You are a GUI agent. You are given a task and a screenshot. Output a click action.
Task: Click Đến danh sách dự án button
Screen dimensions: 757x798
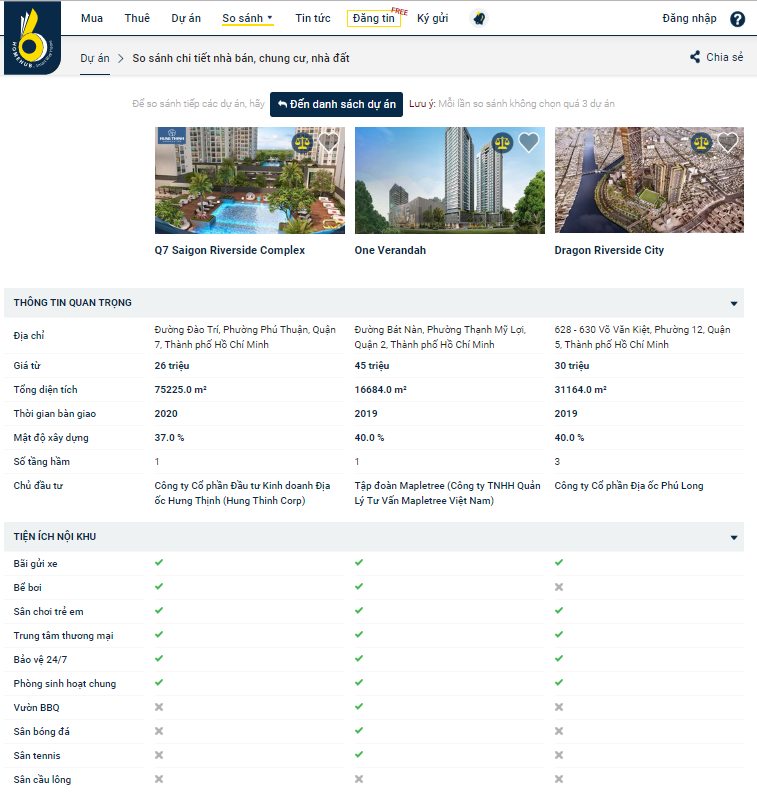(337, 104)
